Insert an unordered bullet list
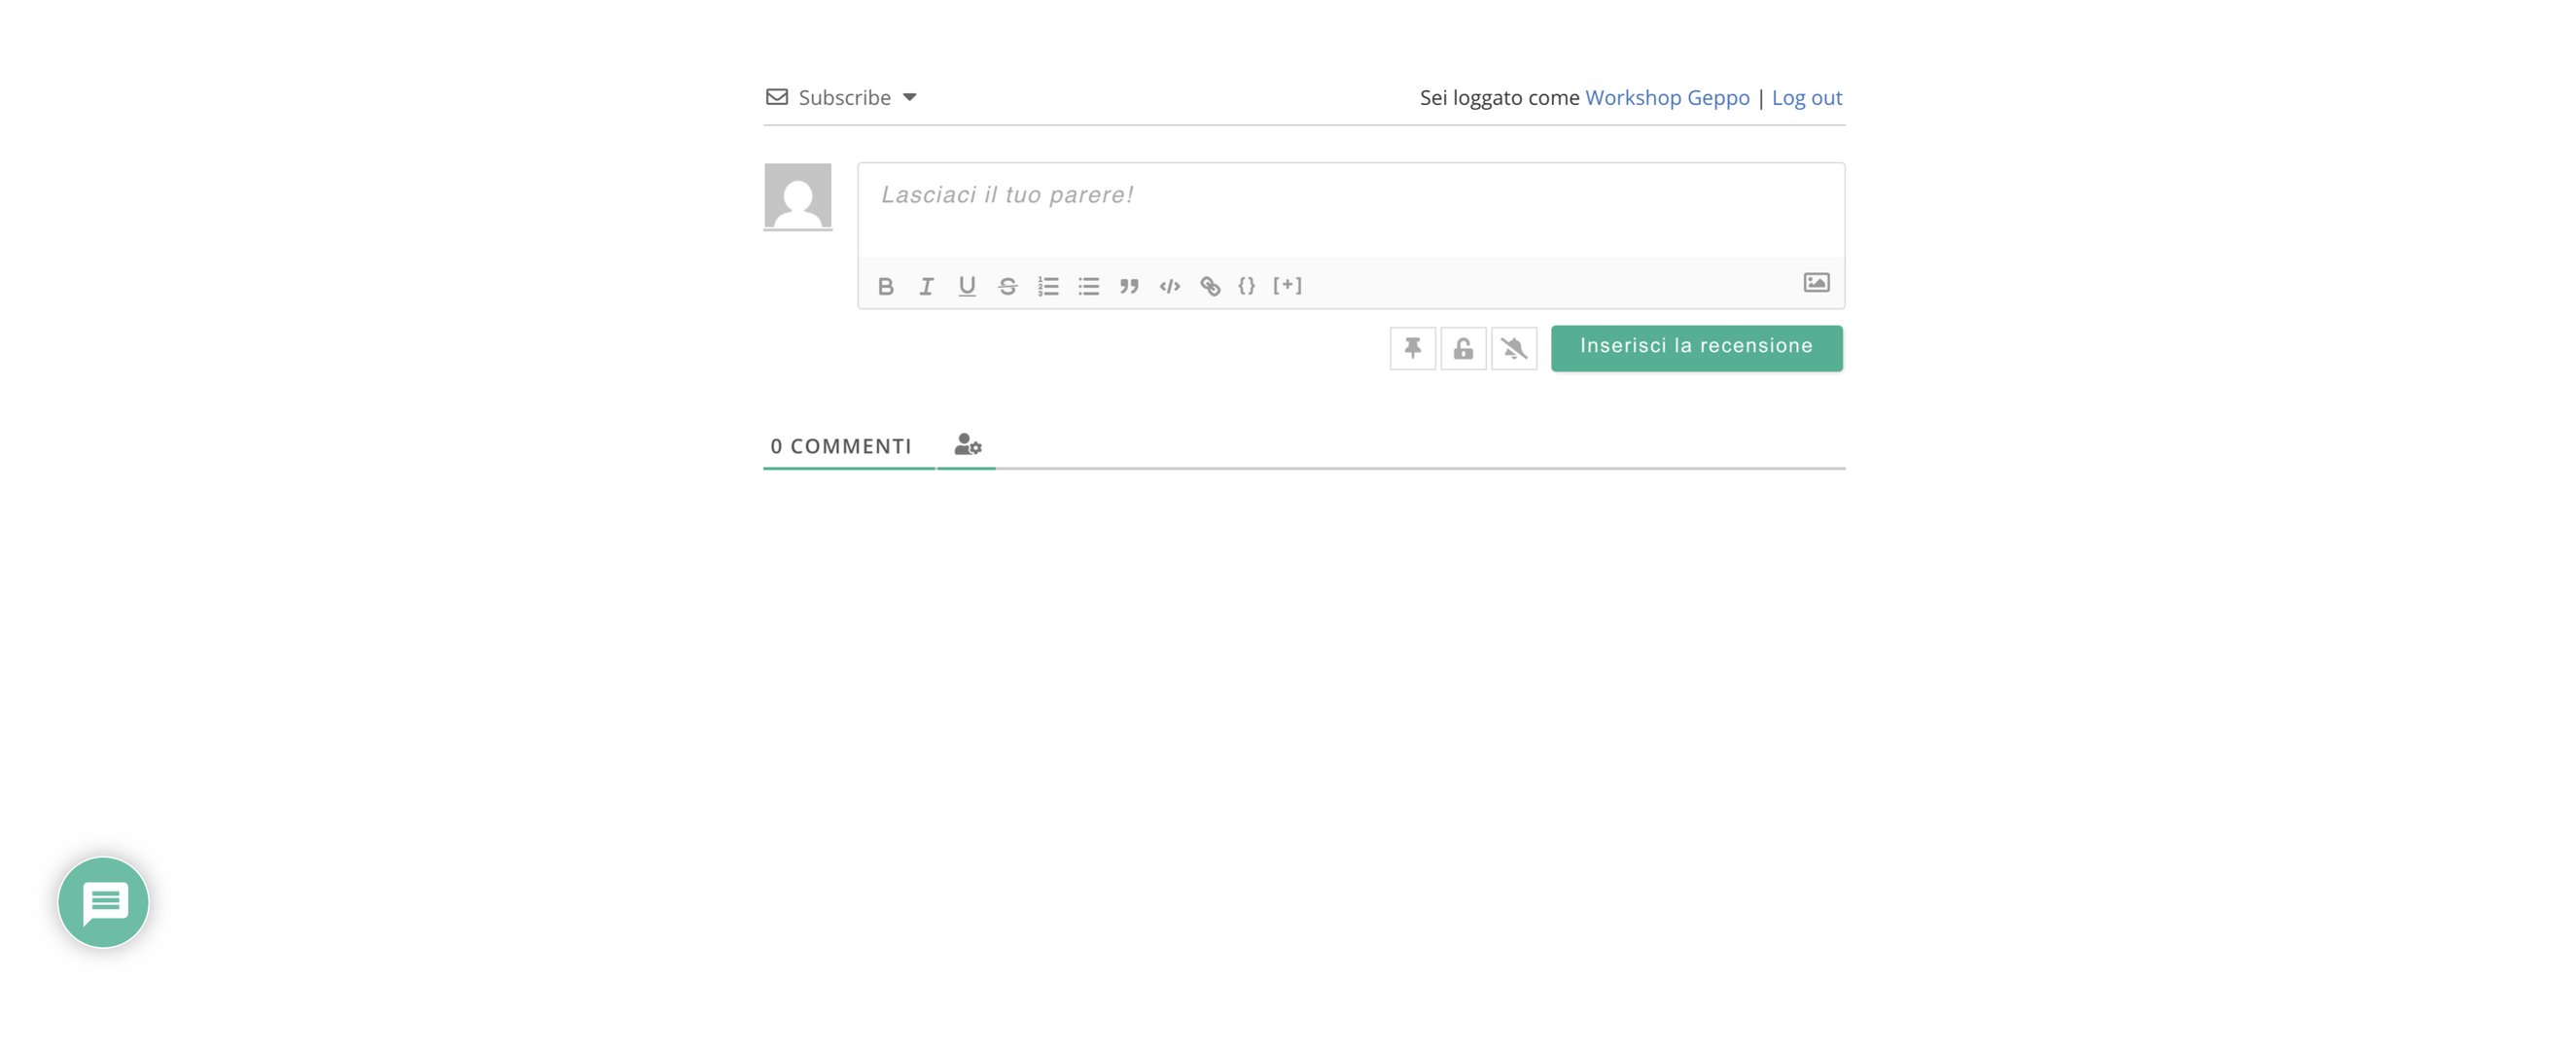The height and width of the screenshot is (1050, 2576). [x=1089, y=286]
